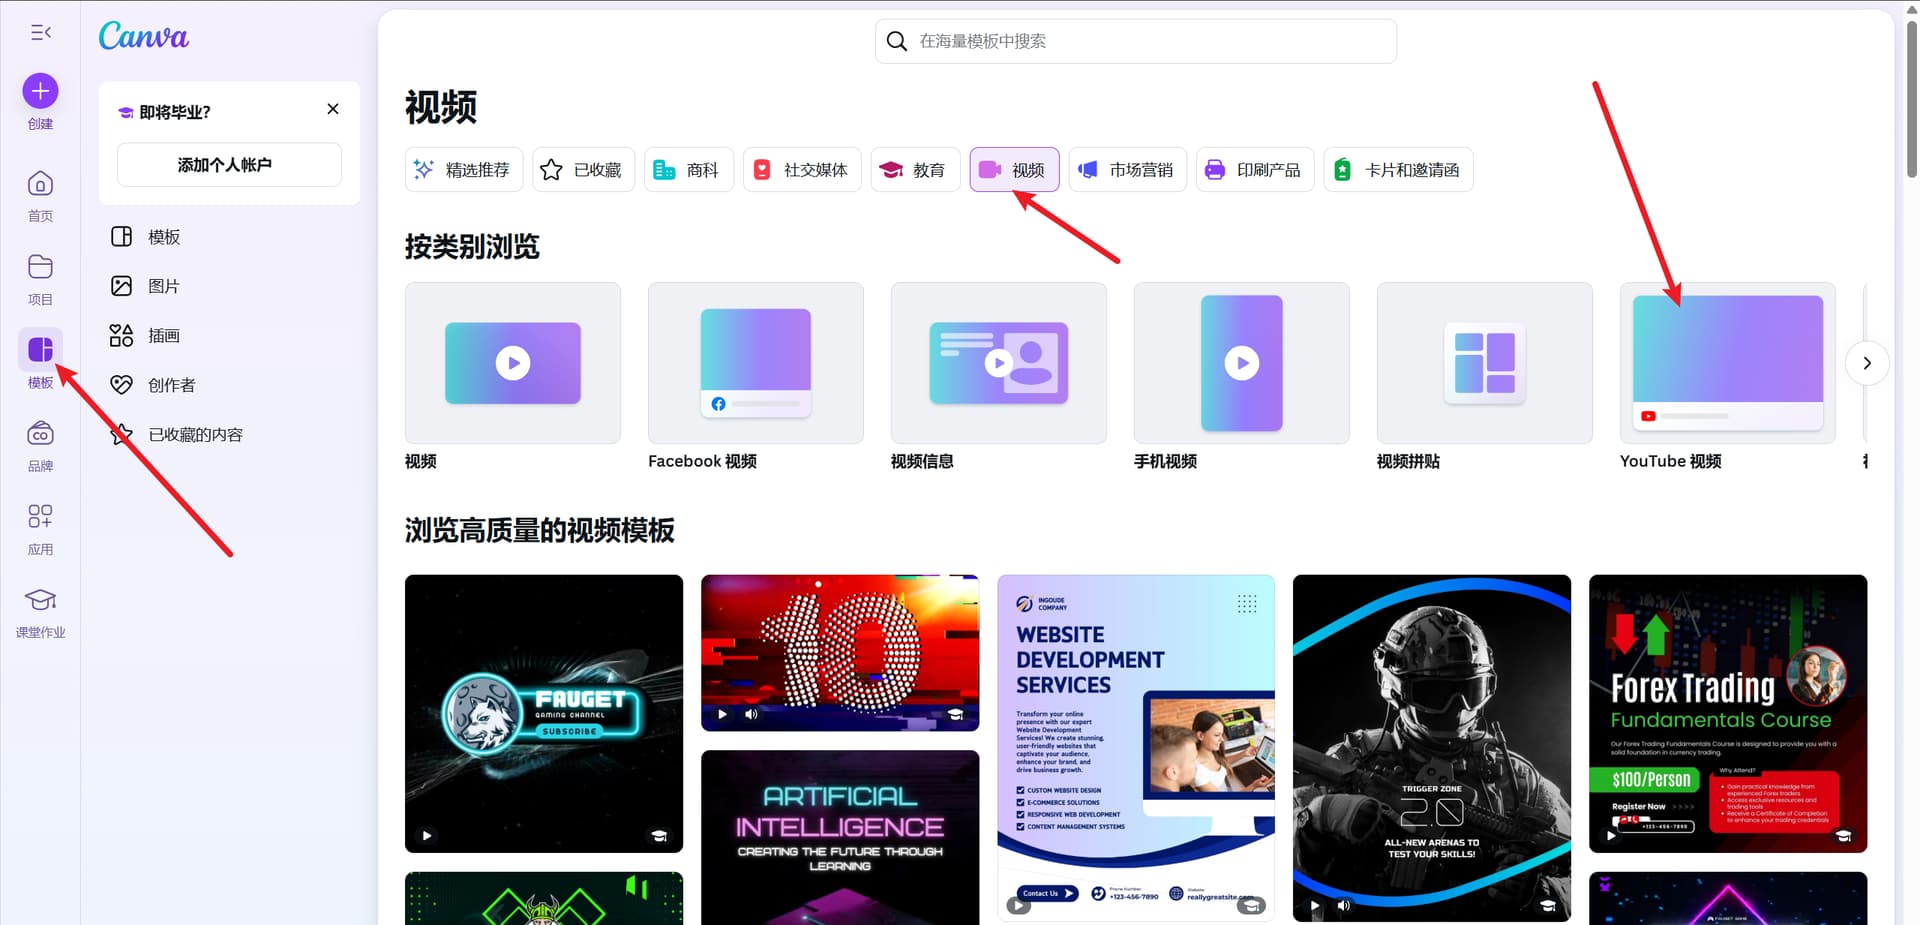The width and height of the screenshot is (1920, 925).
Task: Open 图片 in the side panel
Action: [x=229, y=286]
